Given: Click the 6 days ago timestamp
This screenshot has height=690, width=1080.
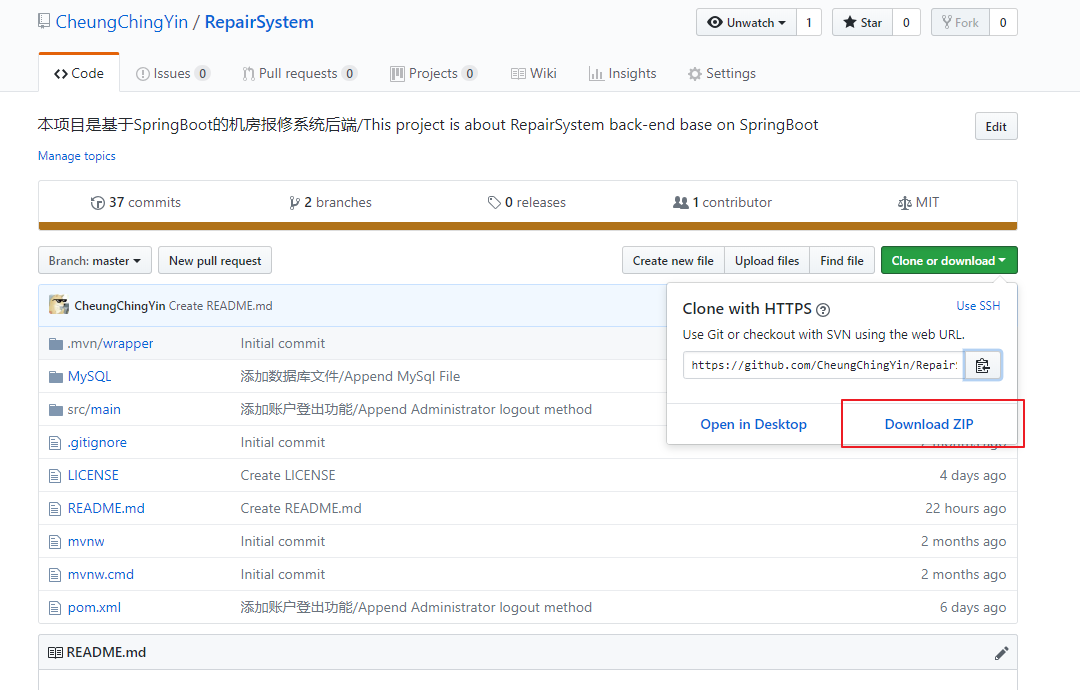Looking at the screenshot, I should click(973, 608).
